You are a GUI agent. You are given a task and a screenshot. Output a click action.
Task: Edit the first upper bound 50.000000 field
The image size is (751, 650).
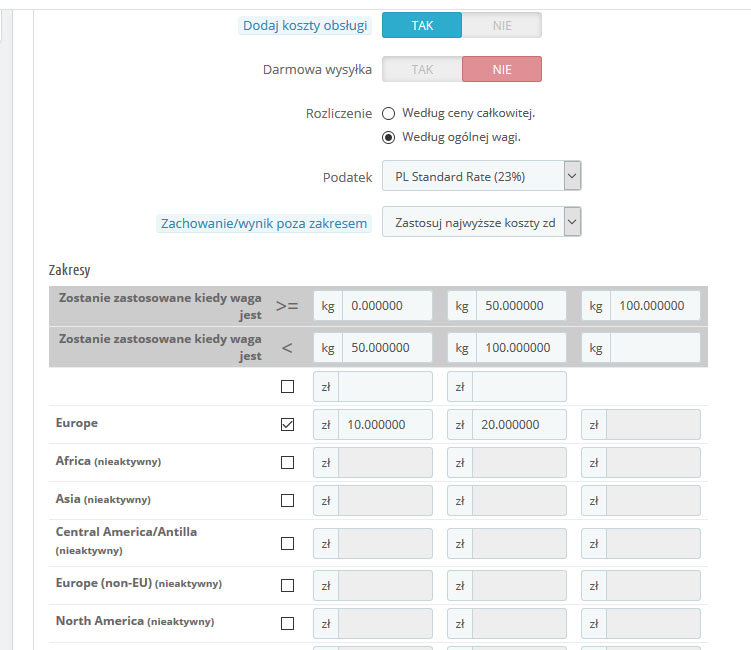tap(385, 348)
